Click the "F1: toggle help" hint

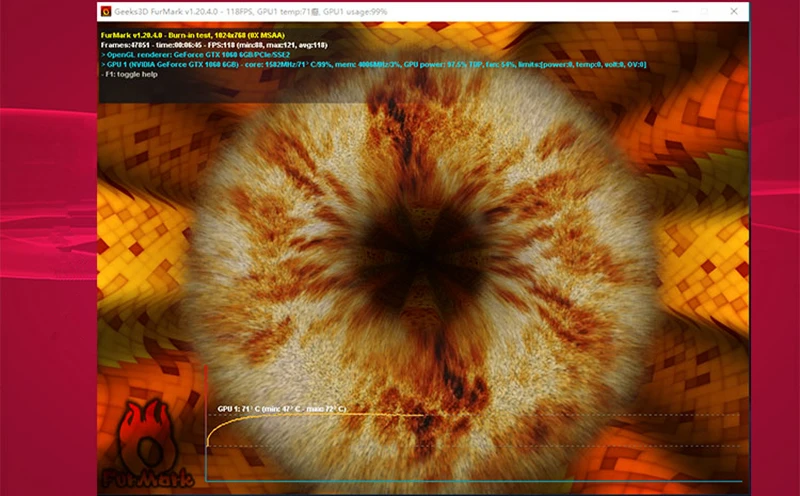129,74
